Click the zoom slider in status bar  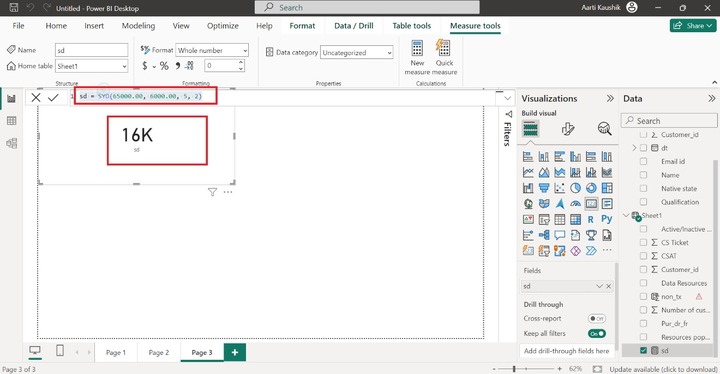(527, 369)
